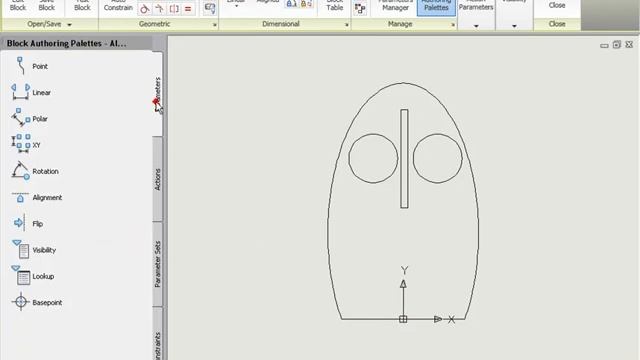Image resolution: width=640 pixels, height=360 pixels.
Task: Select the Lookup parameter tool
Action: (33, 276)
